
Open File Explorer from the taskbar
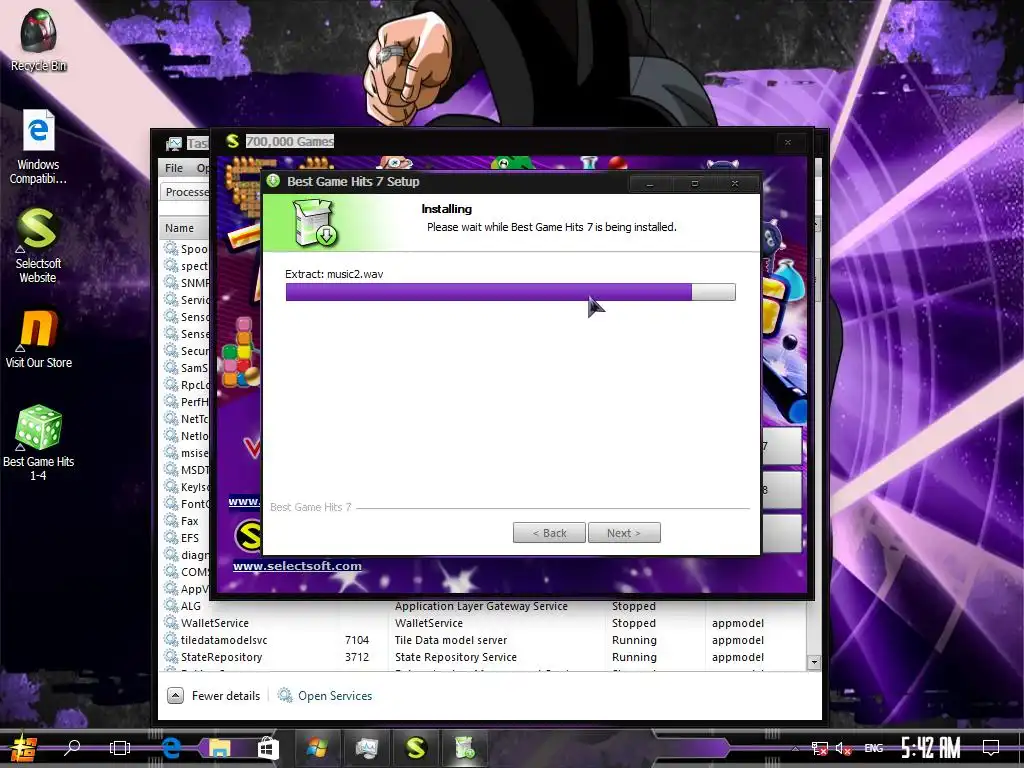[219, 748]
